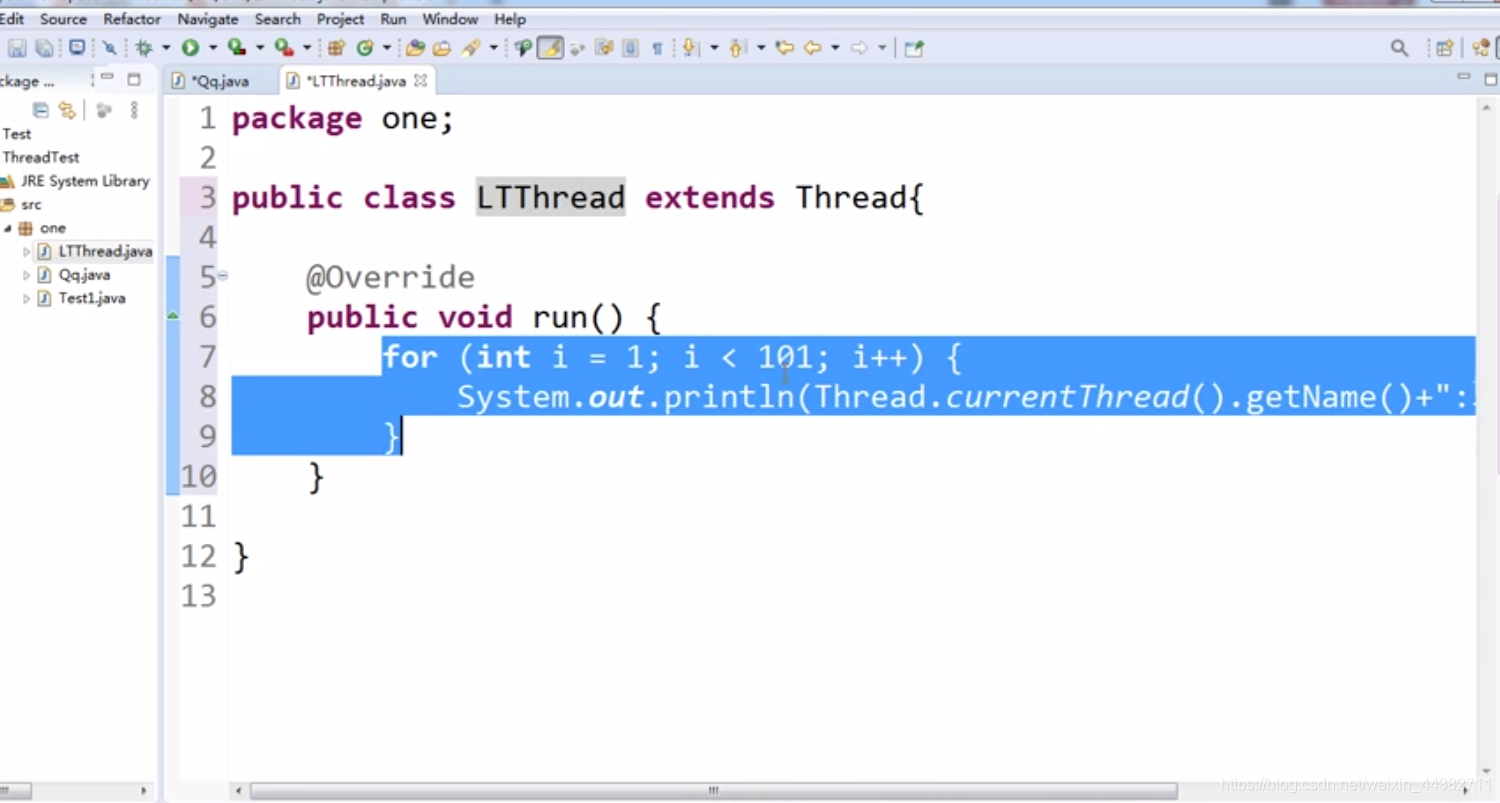Click the Next Annotation arrow icon

coord(690,48)
